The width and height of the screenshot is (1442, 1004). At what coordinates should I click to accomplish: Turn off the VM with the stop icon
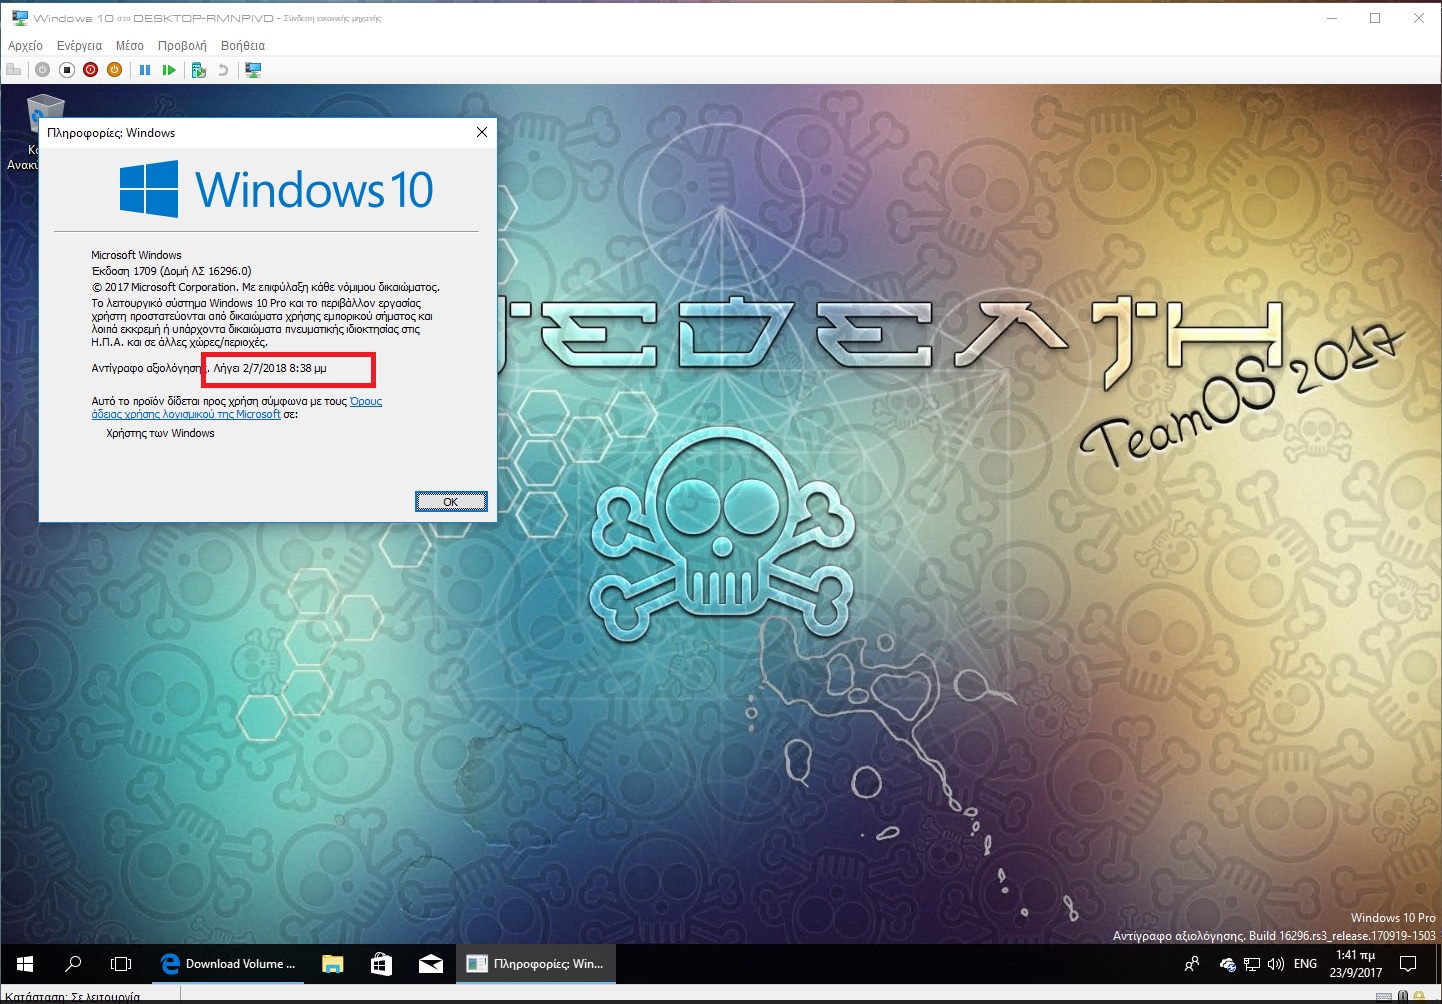point(67,70)
